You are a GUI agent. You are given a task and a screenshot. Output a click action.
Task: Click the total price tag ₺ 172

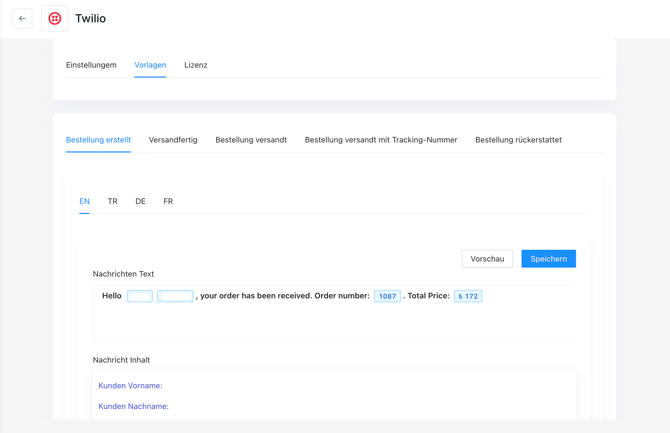(x=468, y=296)
